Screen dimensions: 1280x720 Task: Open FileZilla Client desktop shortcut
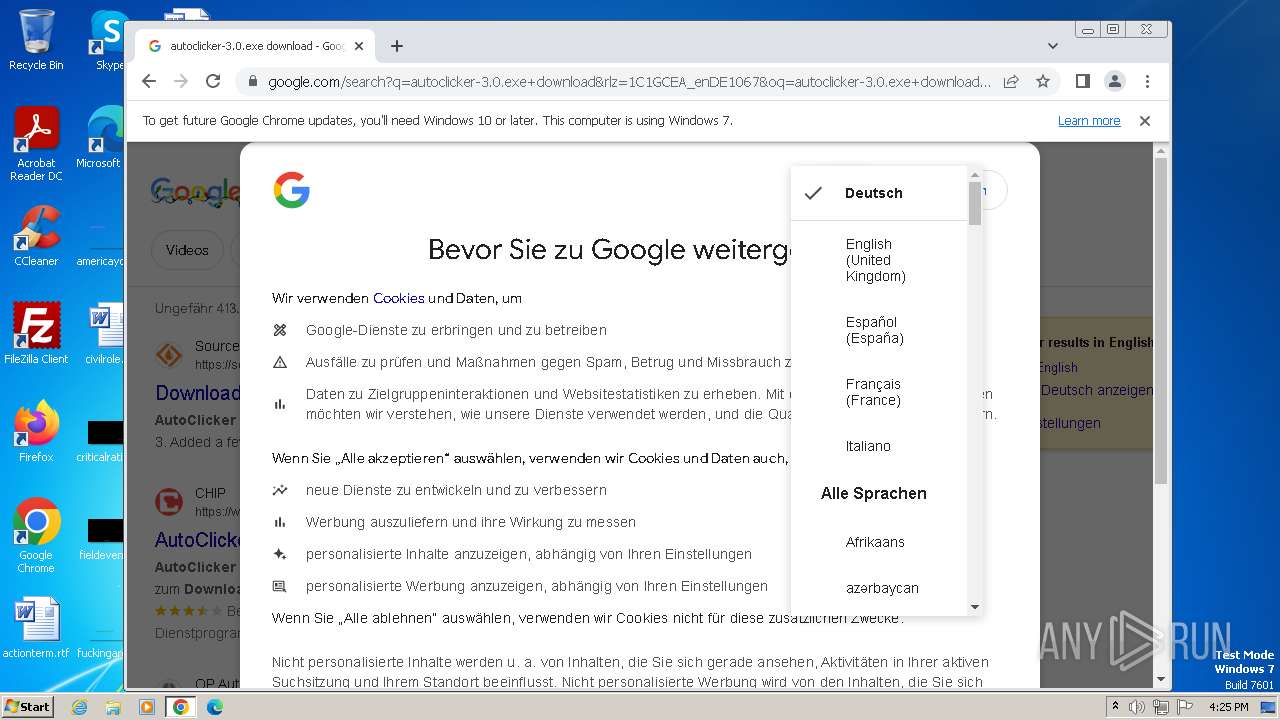pyautogui.click(x=36, y=333)
